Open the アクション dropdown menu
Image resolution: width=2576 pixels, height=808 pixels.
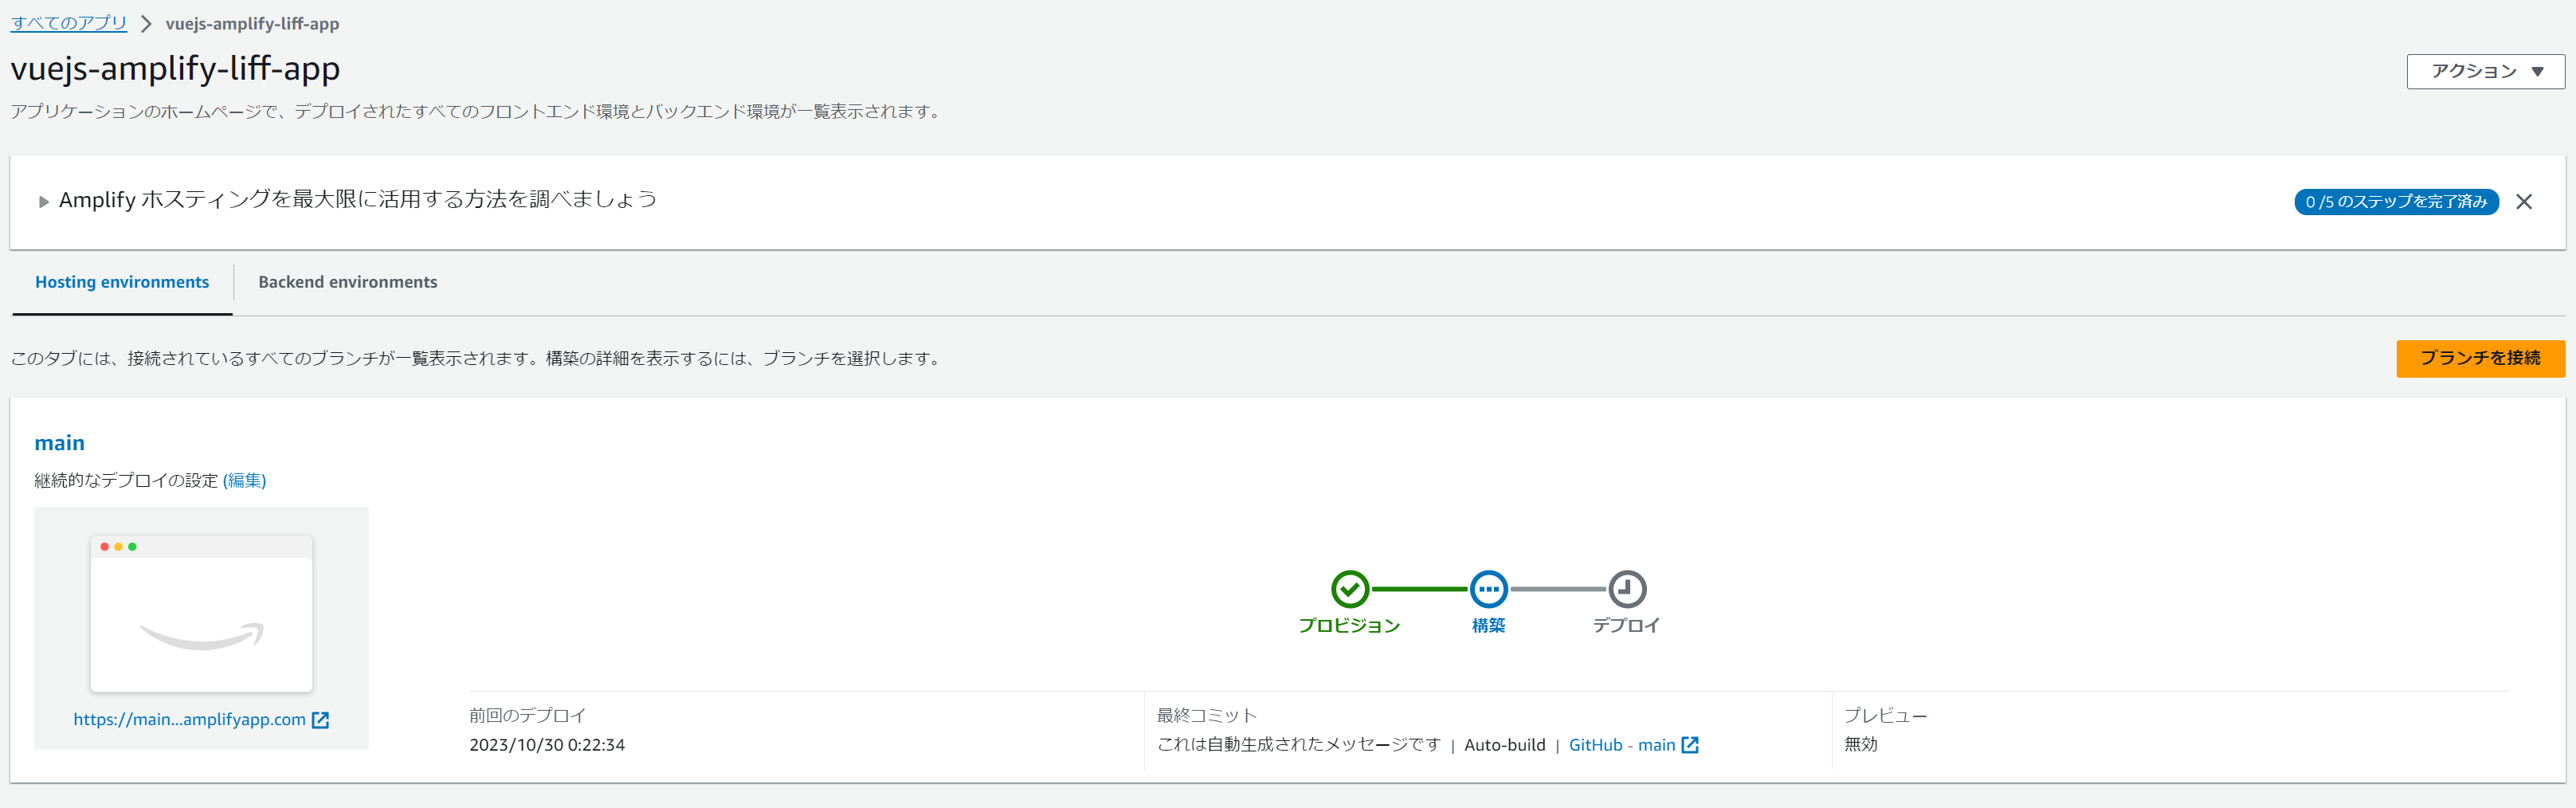coord(2485,71)
